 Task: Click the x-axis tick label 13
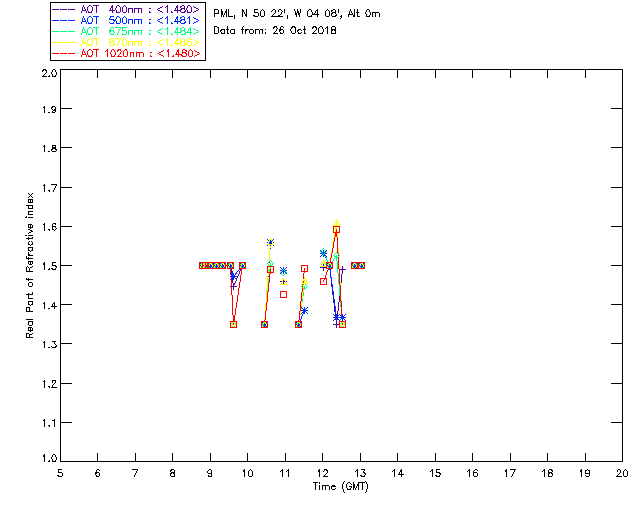360,473
